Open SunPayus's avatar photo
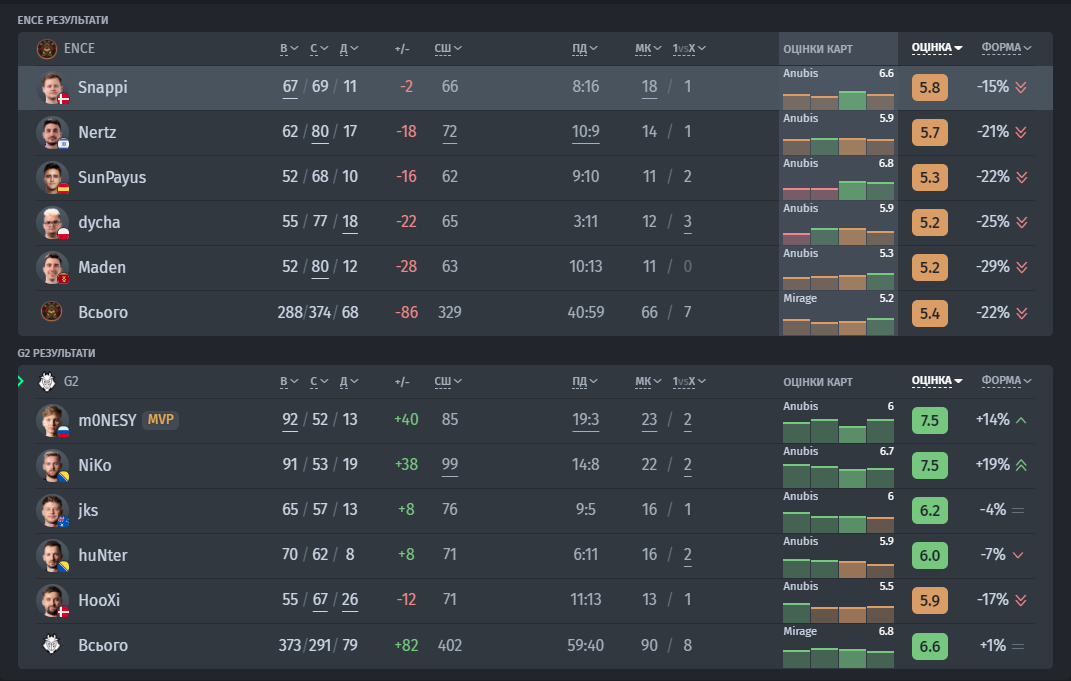This screenshot has height=681, width=1071. (x=53, y=178)
